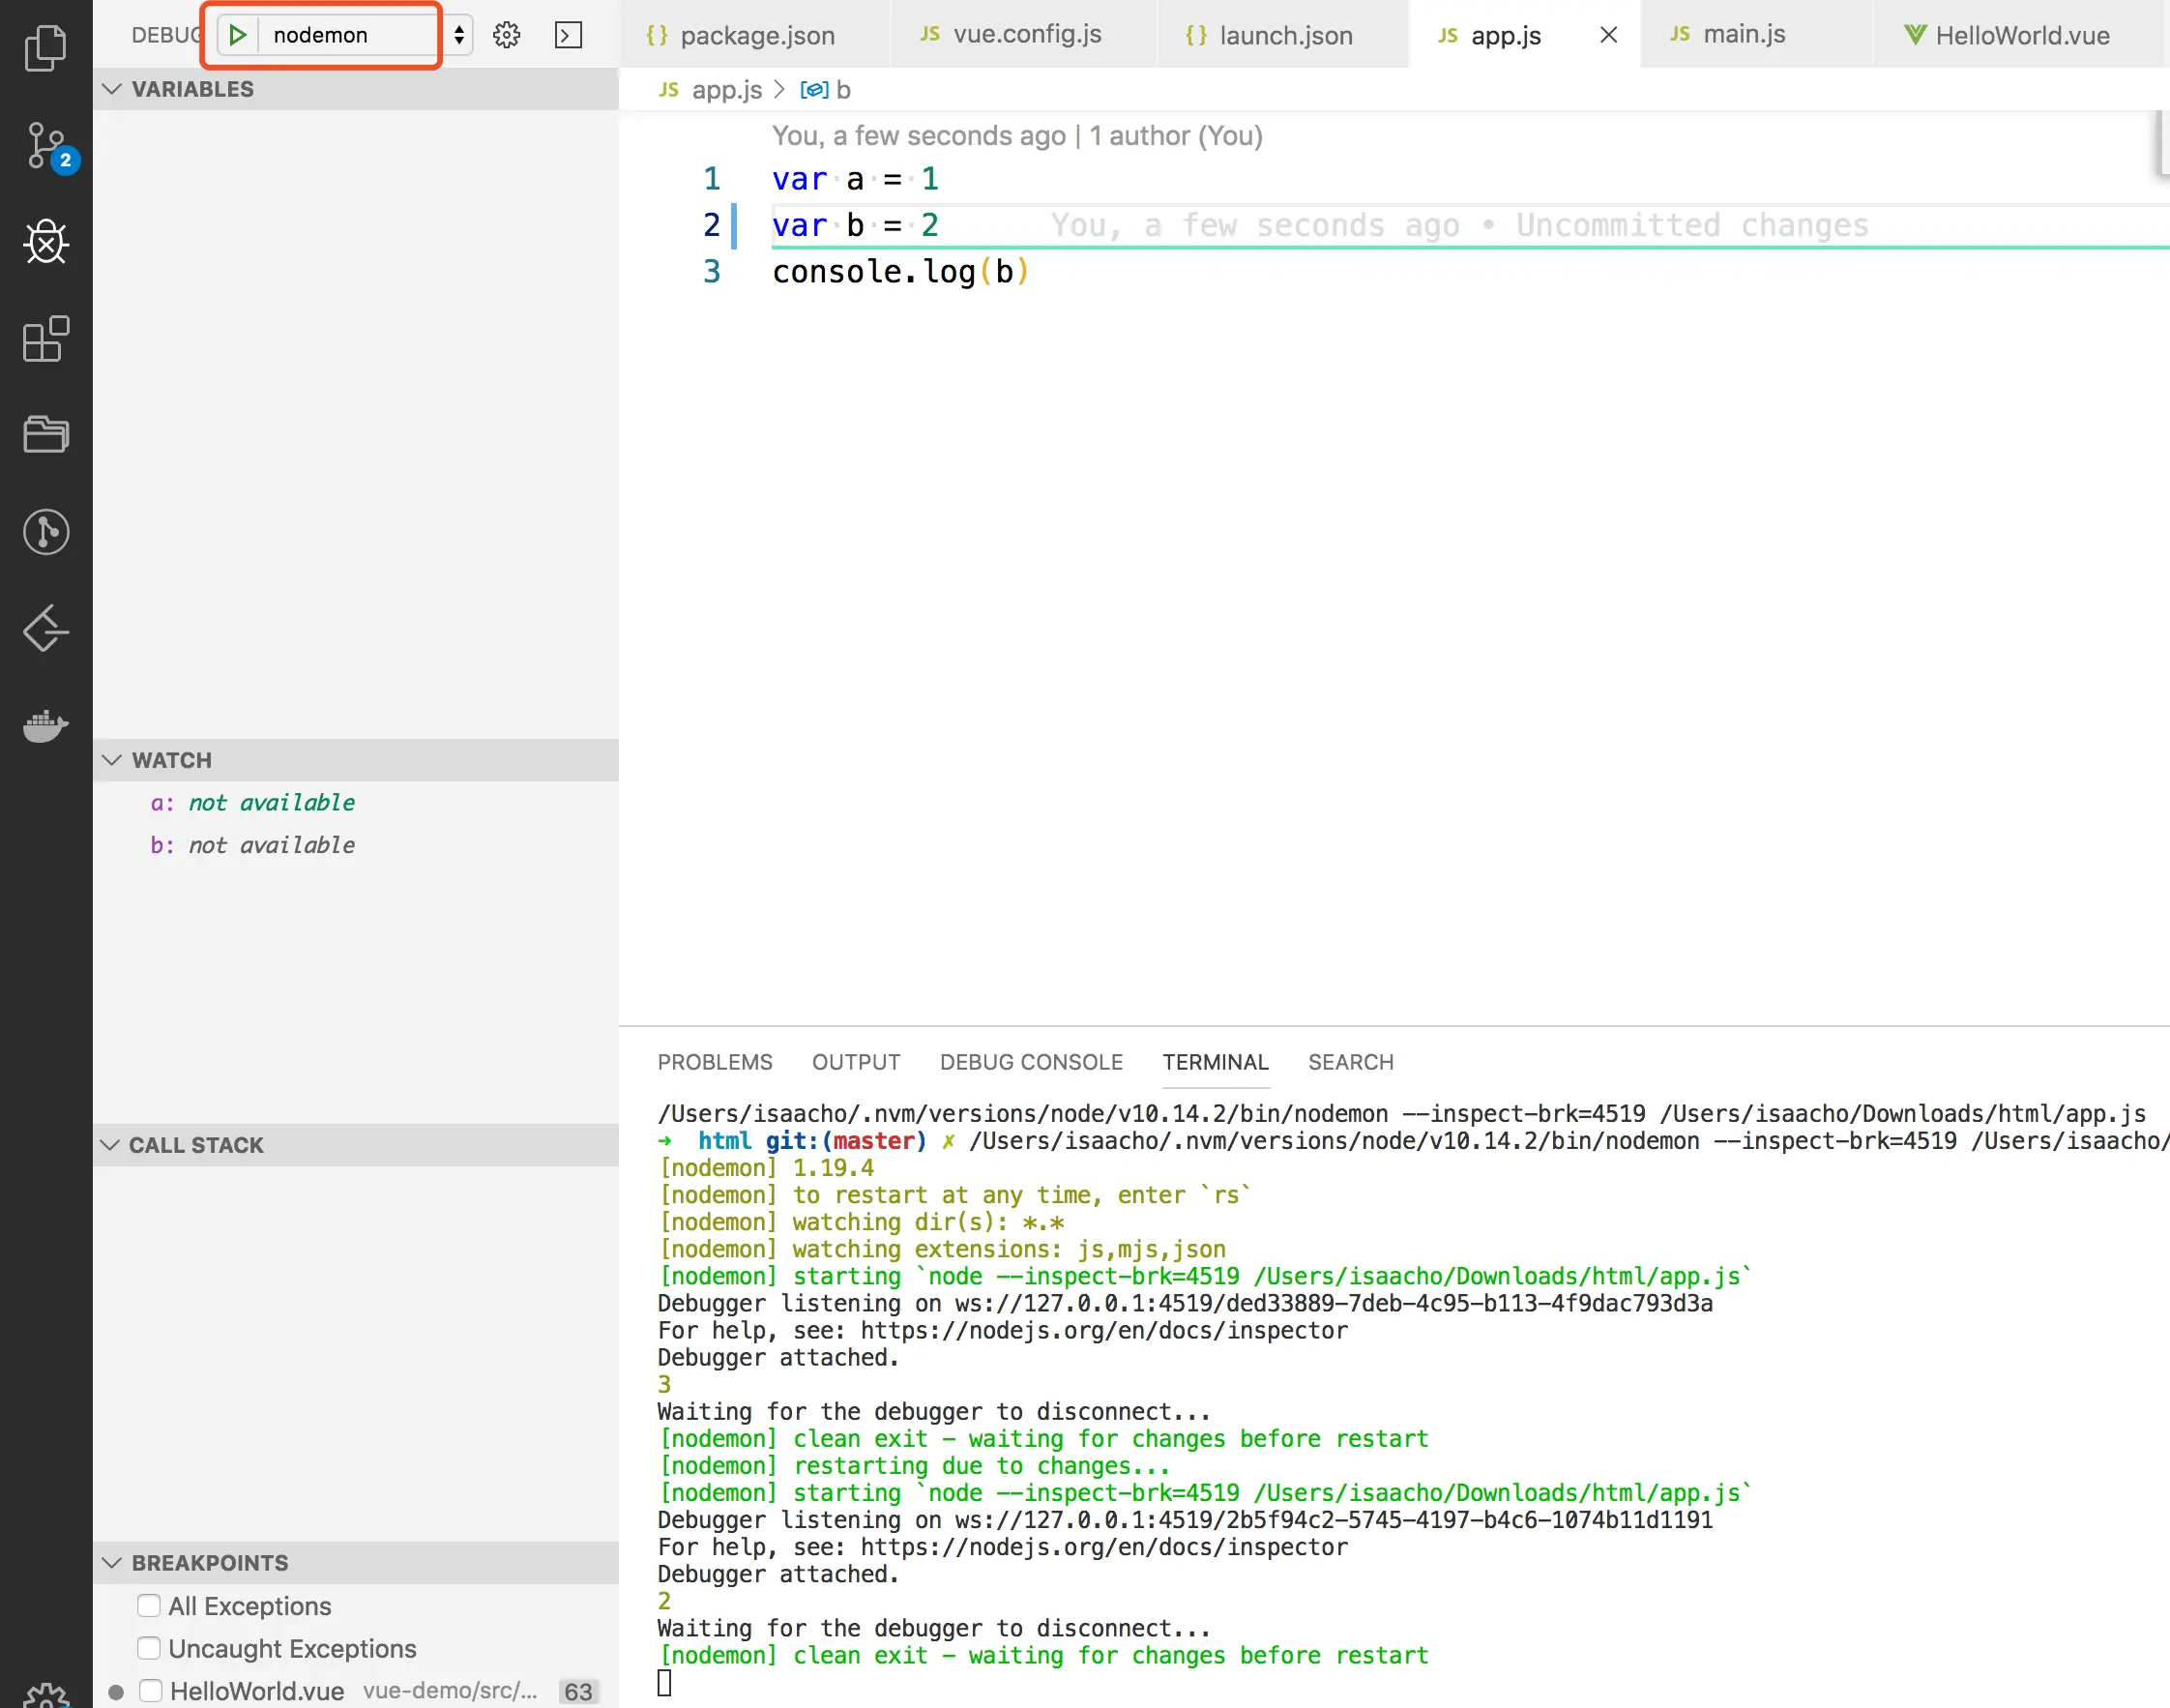
Task: Open the Docker whale icon
Action: pyautogui.click(x=46, y=724)
